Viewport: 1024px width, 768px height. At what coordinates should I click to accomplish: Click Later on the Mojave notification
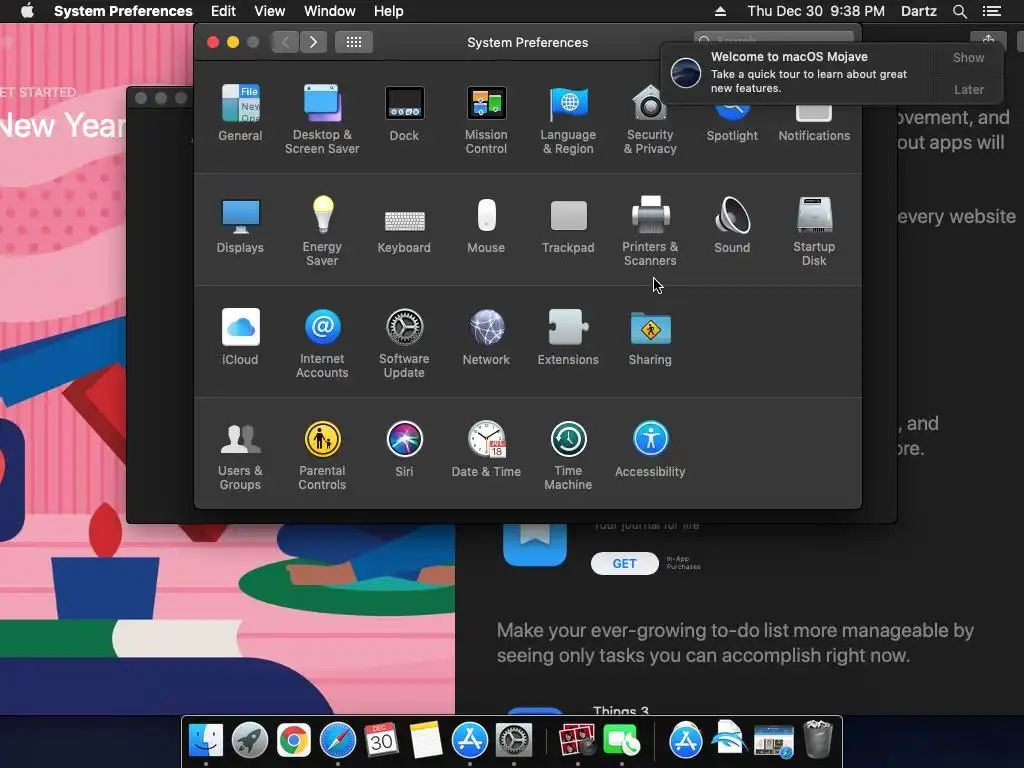pyautogui.click(x=968, y=89)
